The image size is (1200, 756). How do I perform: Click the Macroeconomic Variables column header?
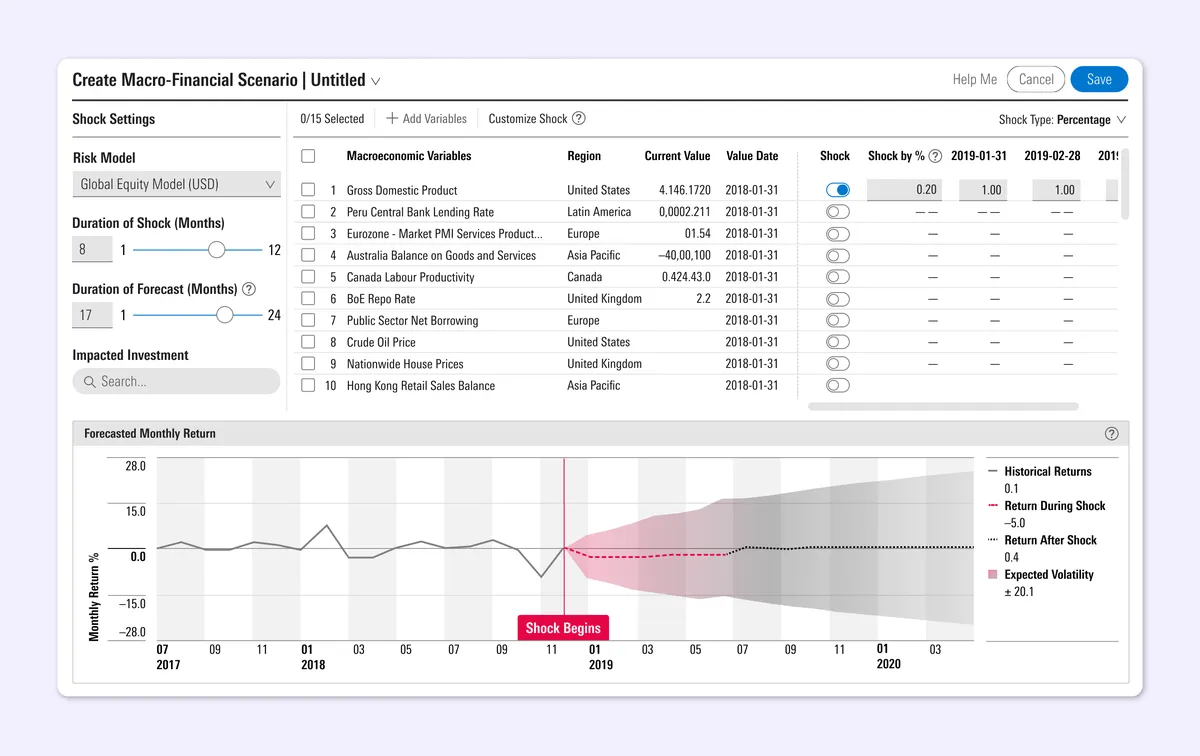tap(409, 156)
